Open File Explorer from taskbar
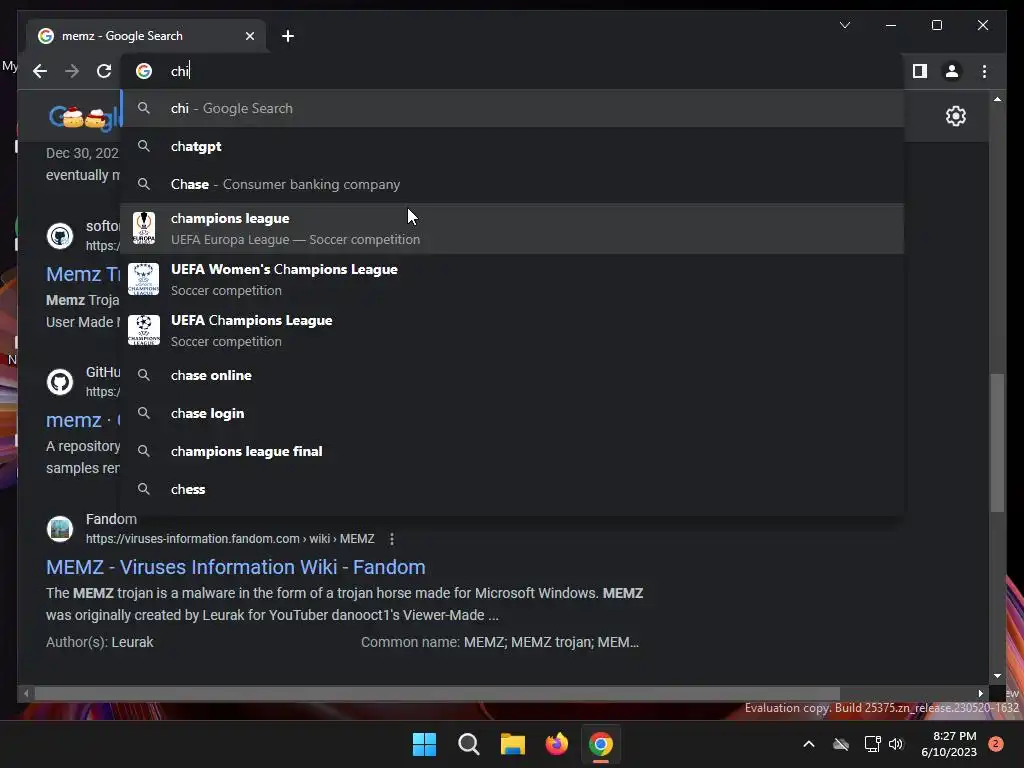 coord(513,744)
